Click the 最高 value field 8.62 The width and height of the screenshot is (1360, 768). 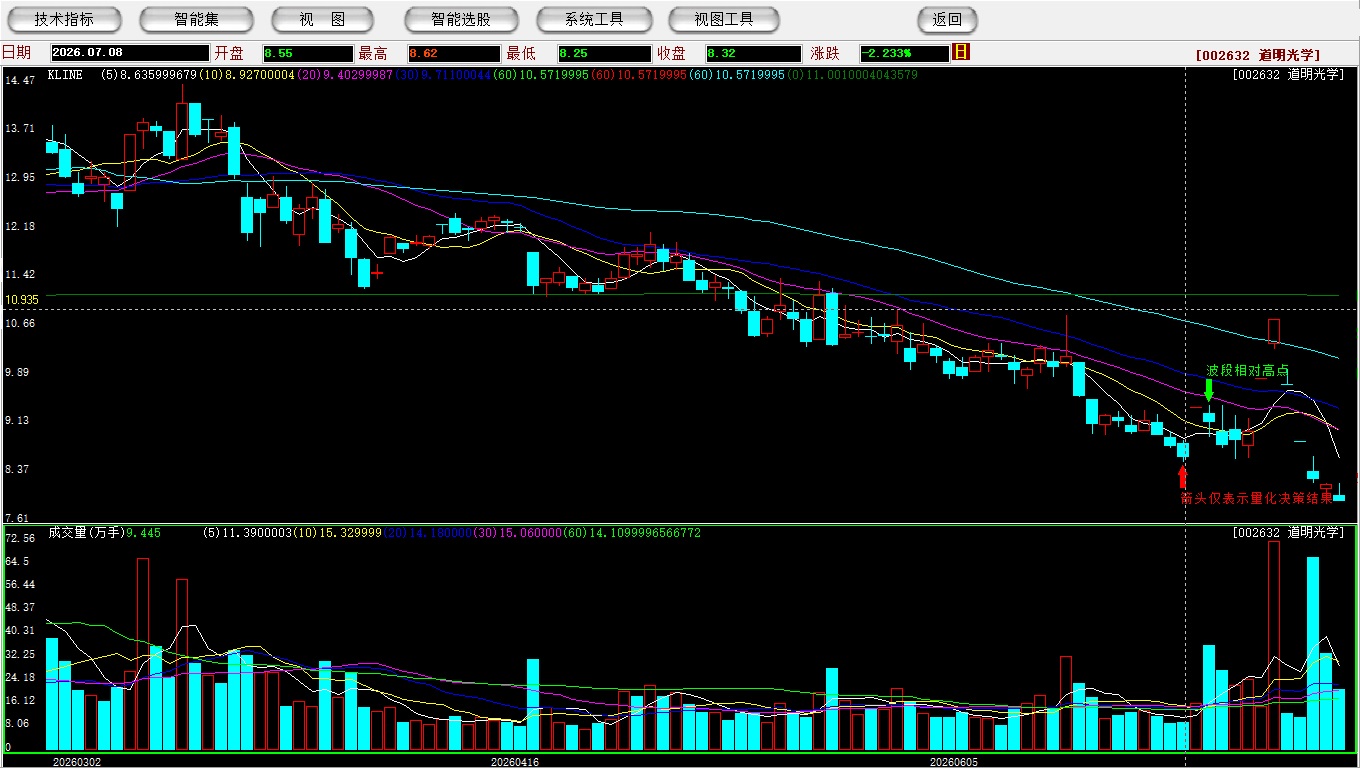click(x=454, y=53)
